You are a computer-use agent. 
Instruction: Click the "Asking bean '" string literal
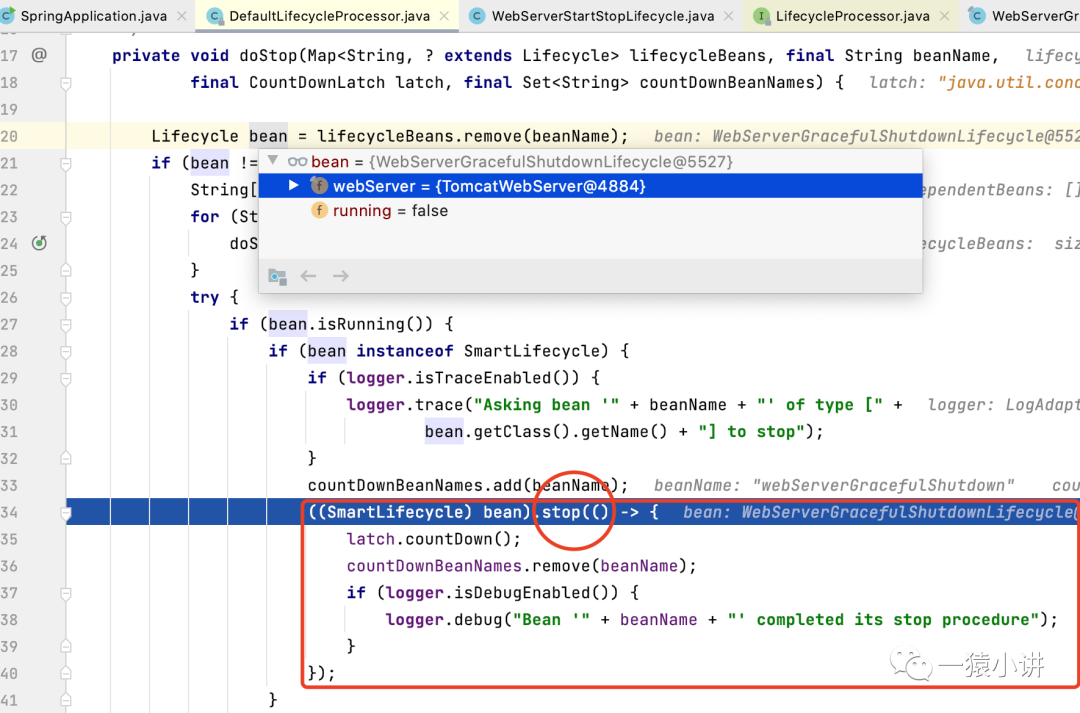[546, 405]
